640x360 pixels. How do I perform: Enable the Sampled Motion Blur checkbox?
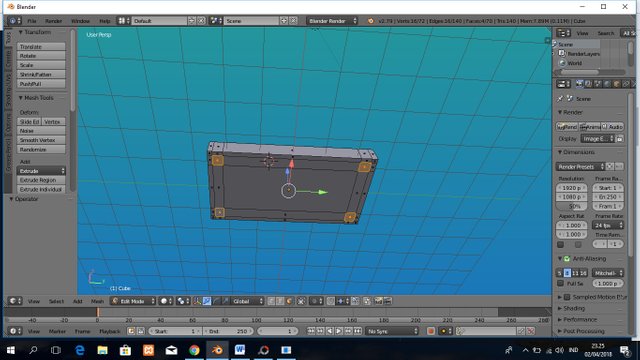click(x=567, y=297)
